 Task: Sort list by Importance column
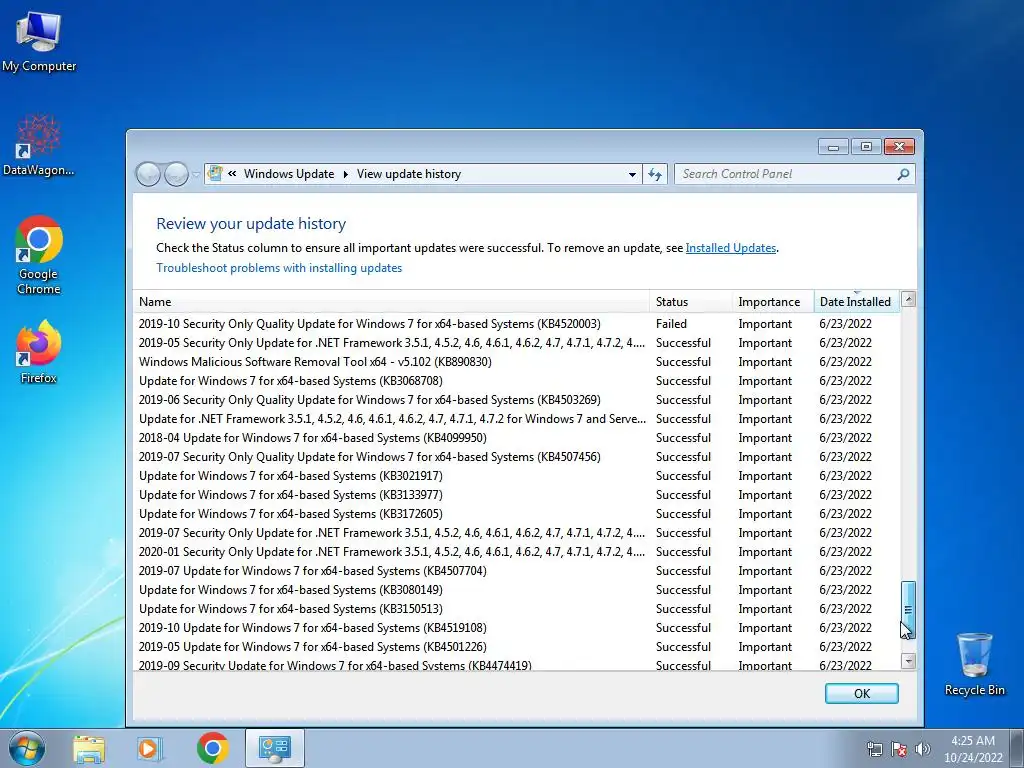(774, 302)
